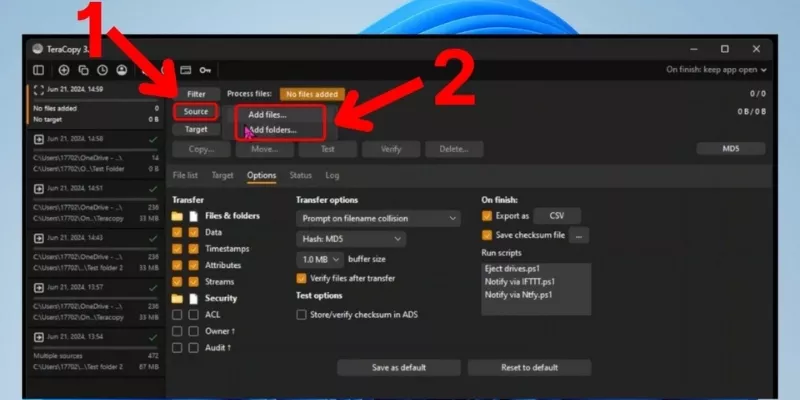Open the On finish: keep app open dropdown
This screenshot has width=800, height=400.
pos(716,70)
